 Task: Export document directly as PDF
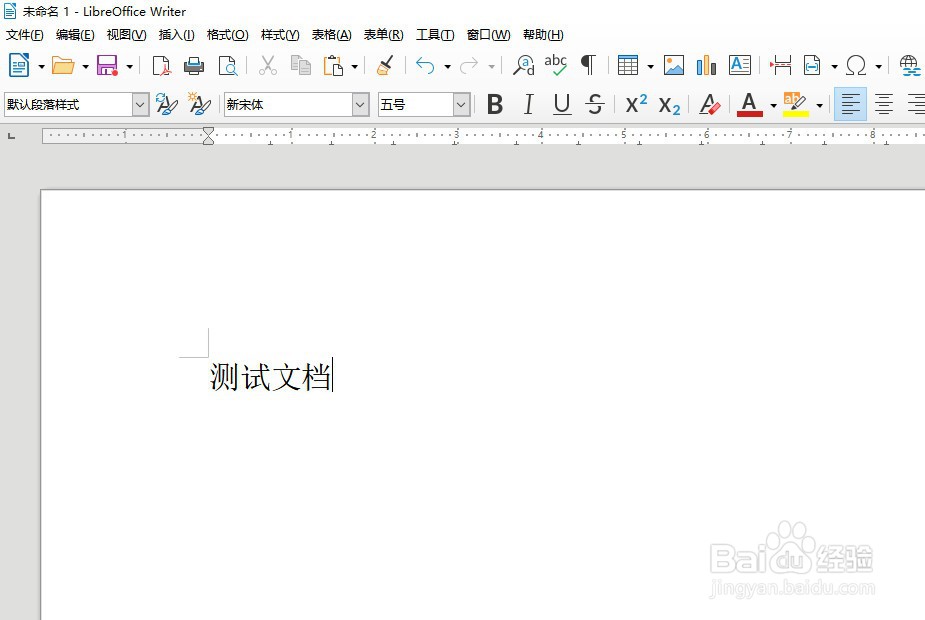[161, 65]
